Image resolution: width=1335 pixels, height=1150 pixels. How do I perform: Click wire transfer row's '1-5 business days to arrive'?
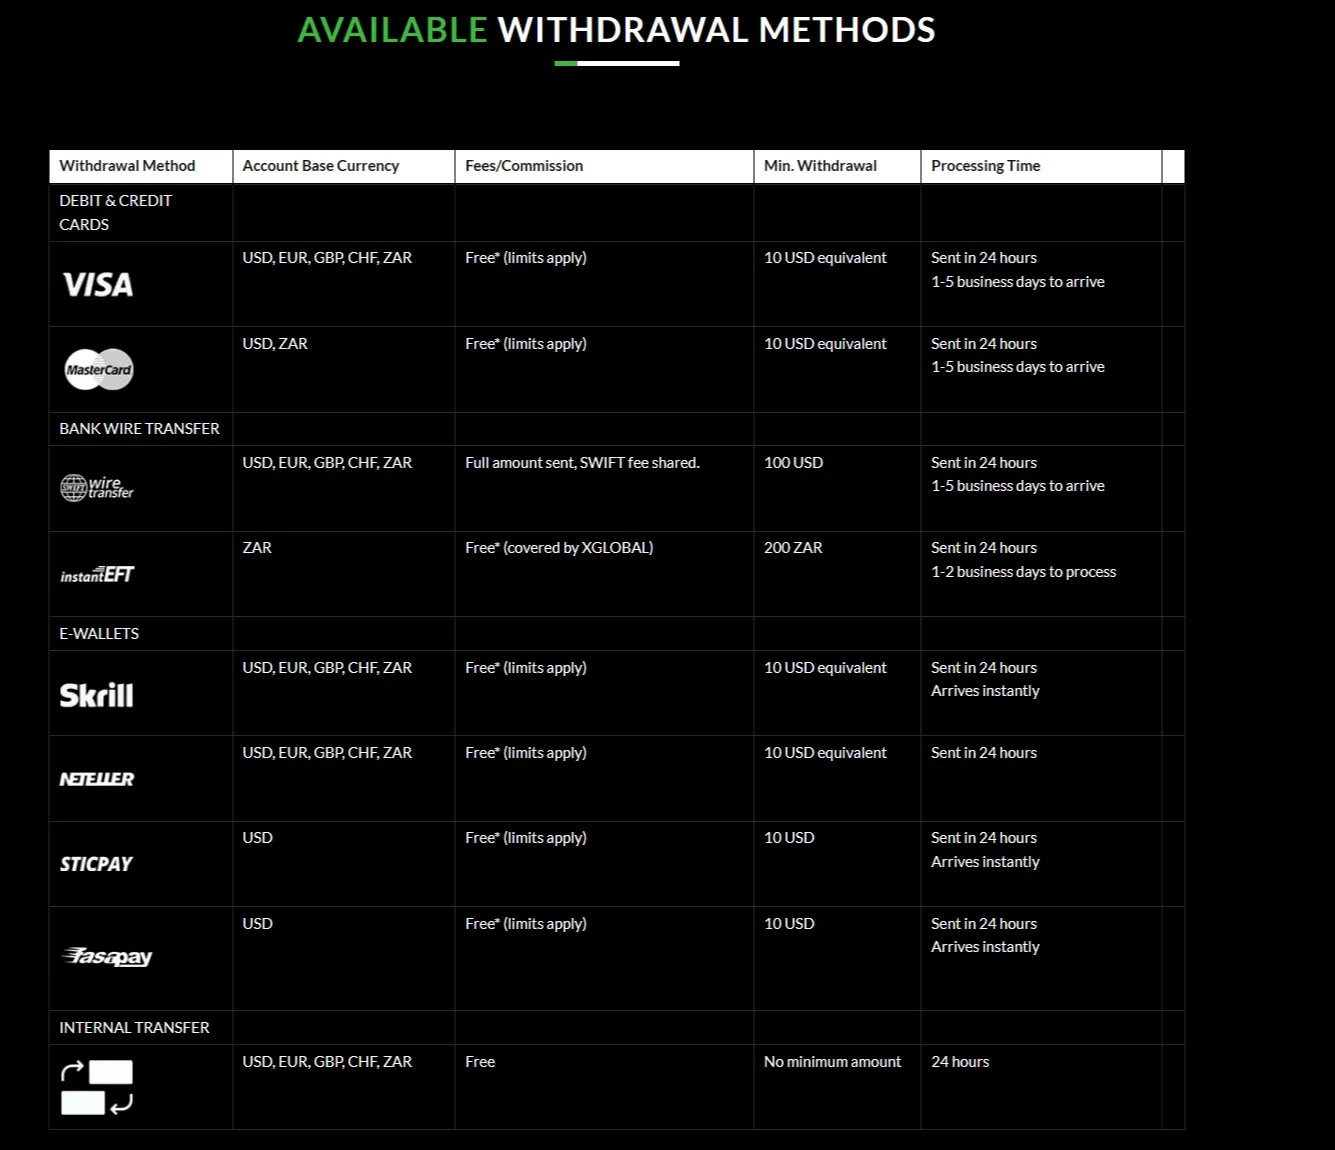(x=1018, y=485)
